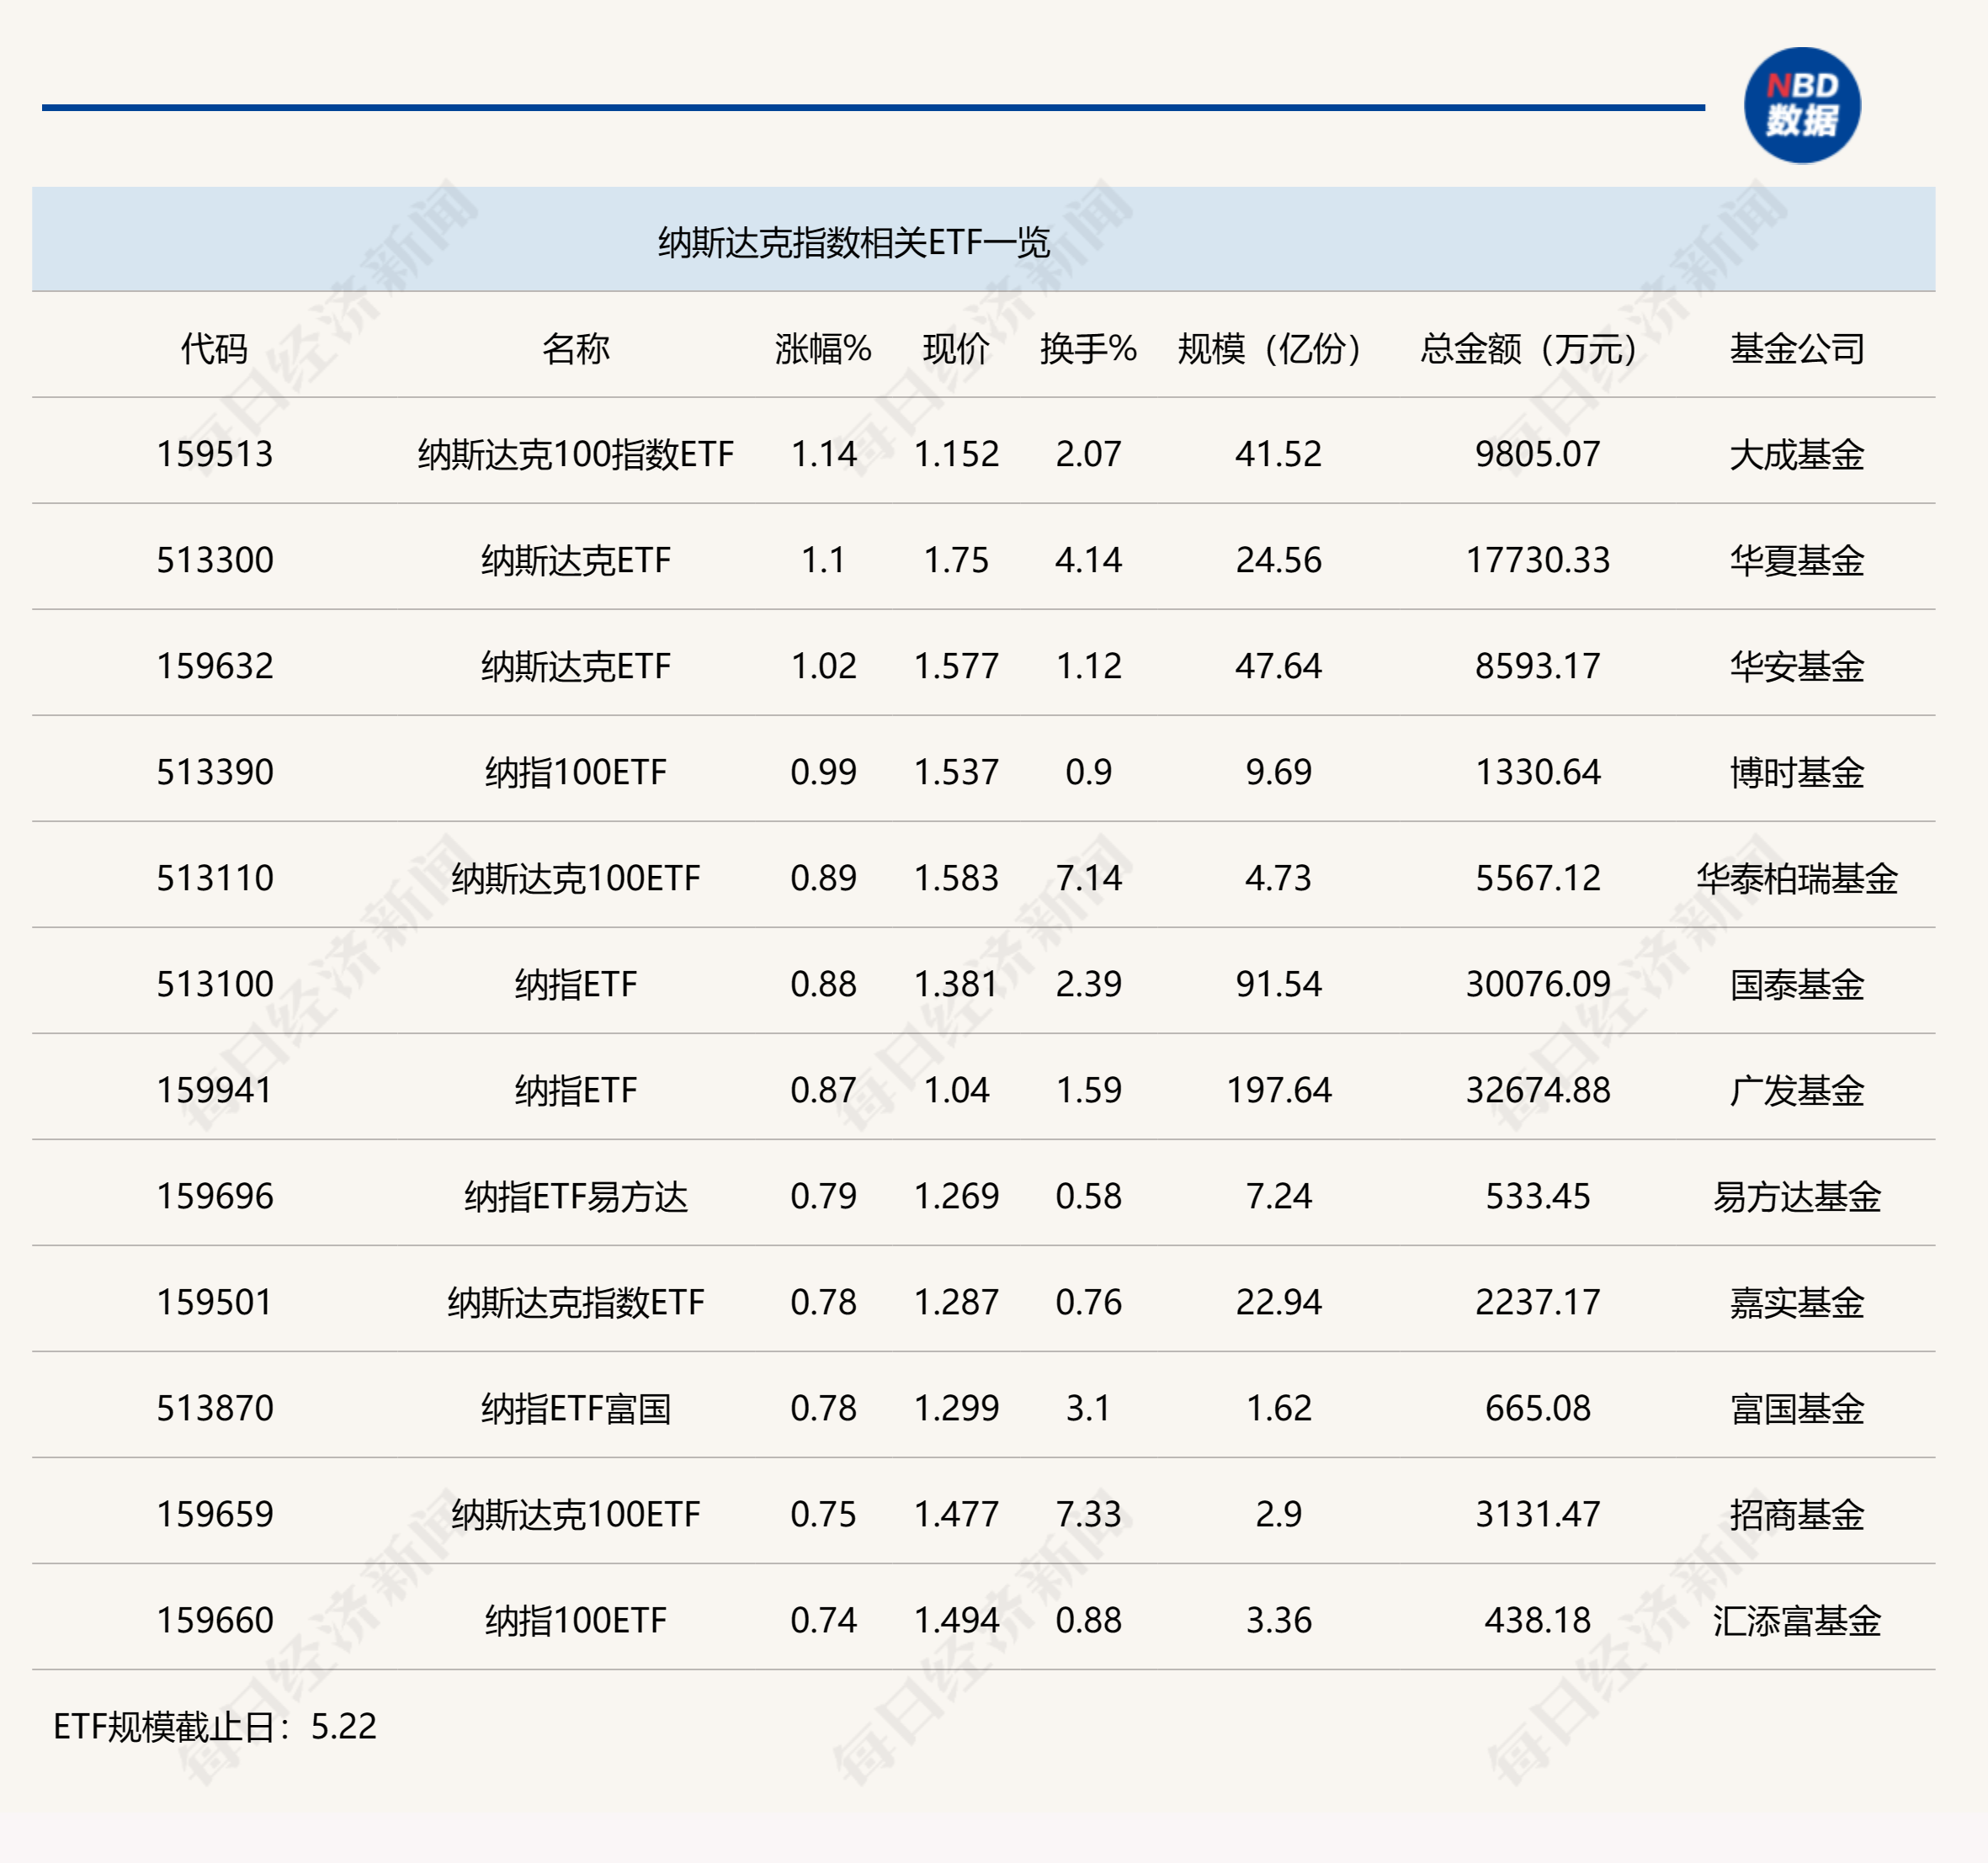Click the 基金公司 column header
The width and height of the screenshot is (1988, 1863).
pyautogui.click(x=1796, y=348)
